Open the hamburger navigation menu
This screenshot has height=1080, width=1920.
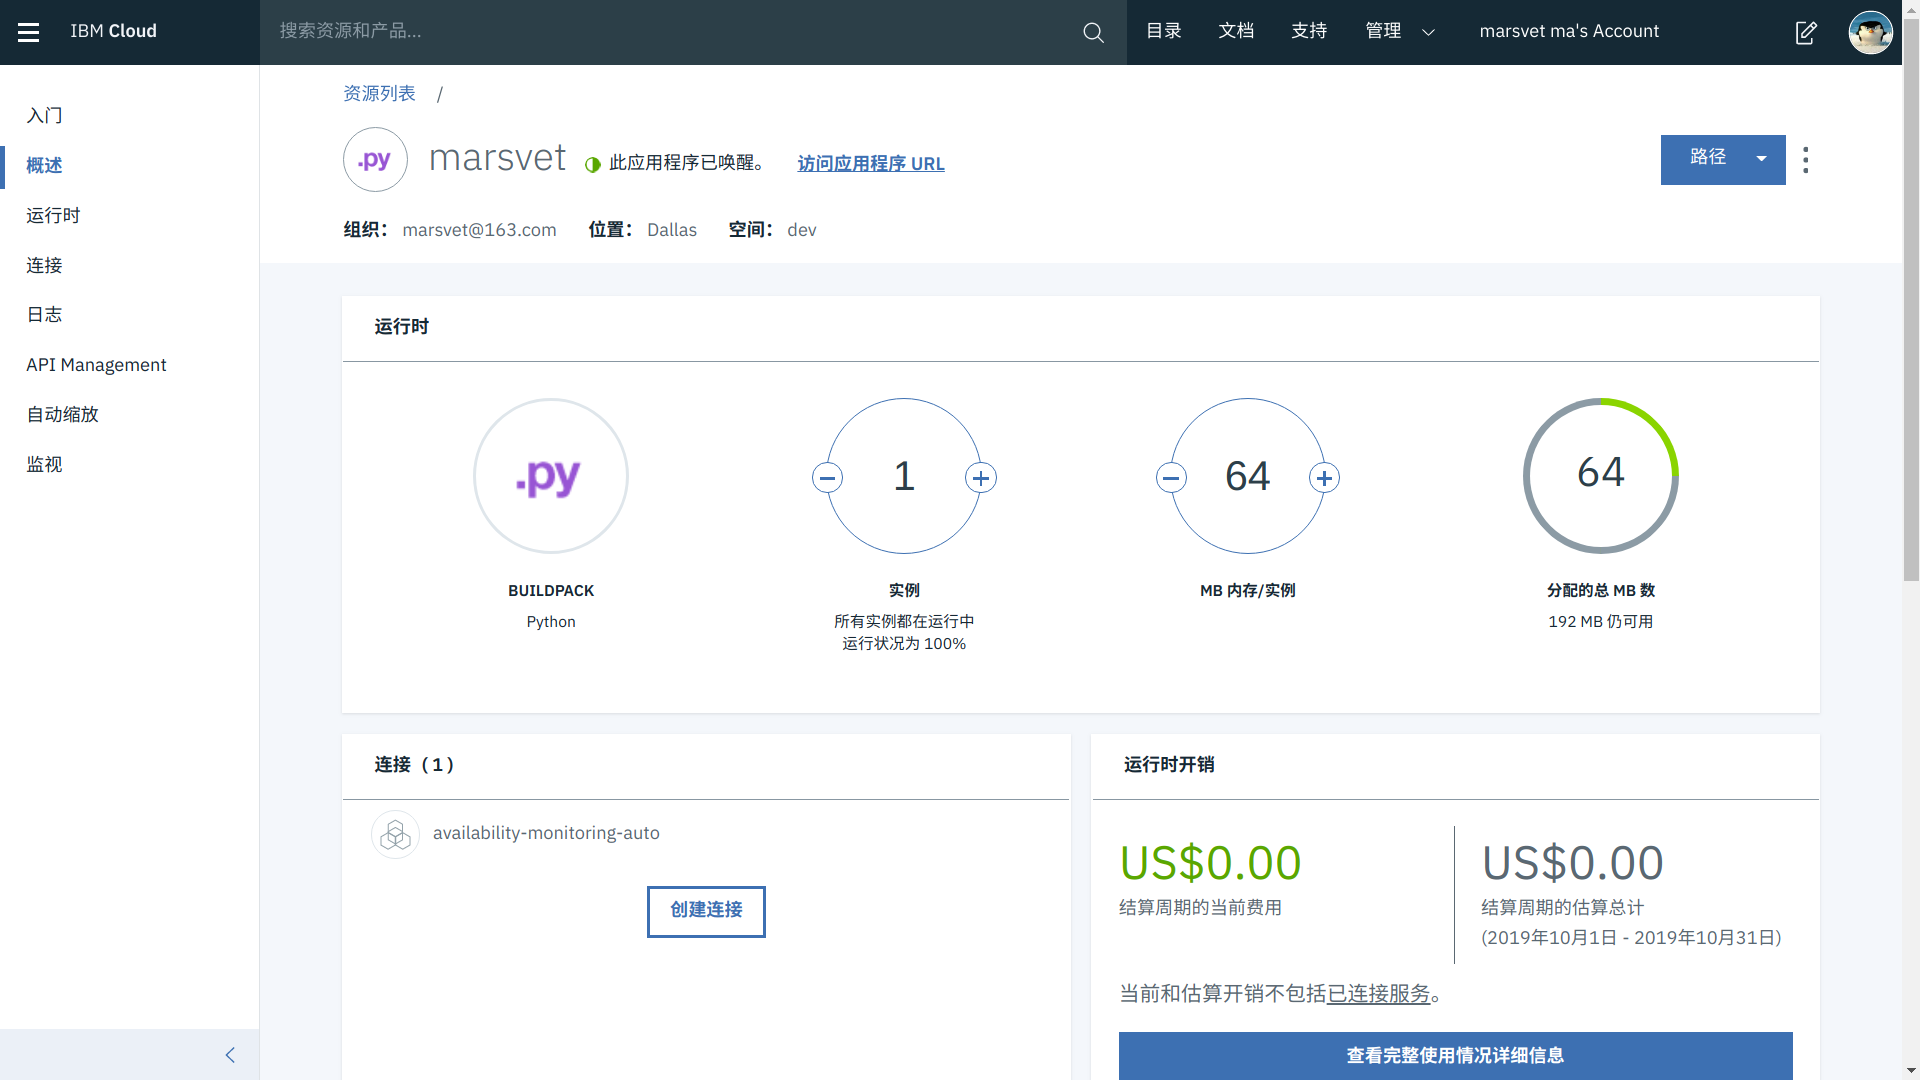coord(29,32)
